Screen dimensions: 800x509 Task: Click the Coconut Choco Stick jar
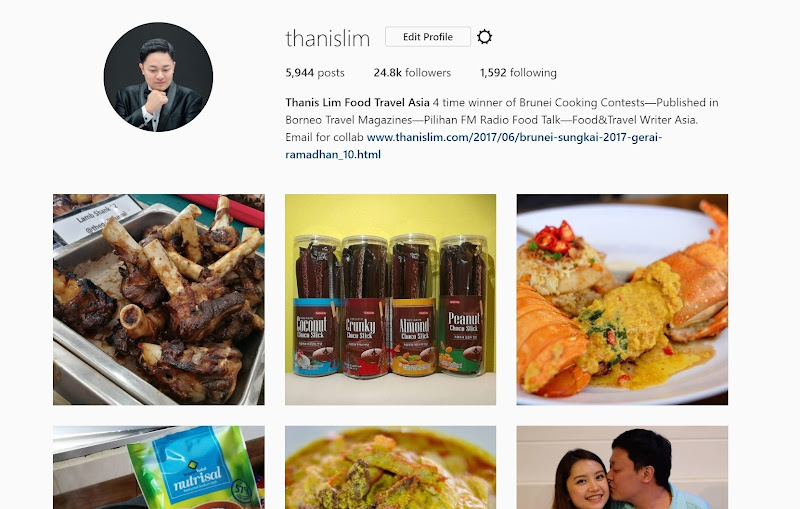(x=316, y=306)
